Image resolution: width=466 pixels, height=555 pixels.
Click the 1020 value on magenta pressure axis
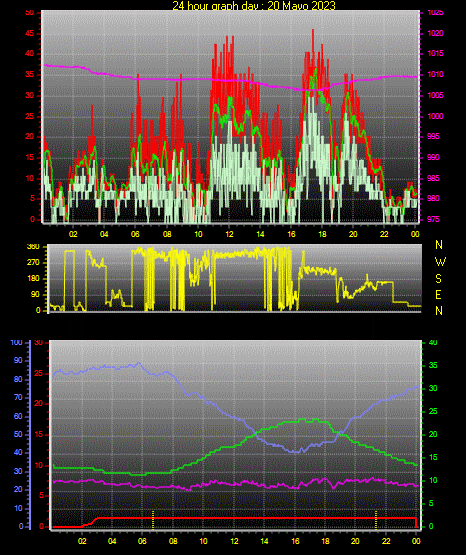coord(436,33)
